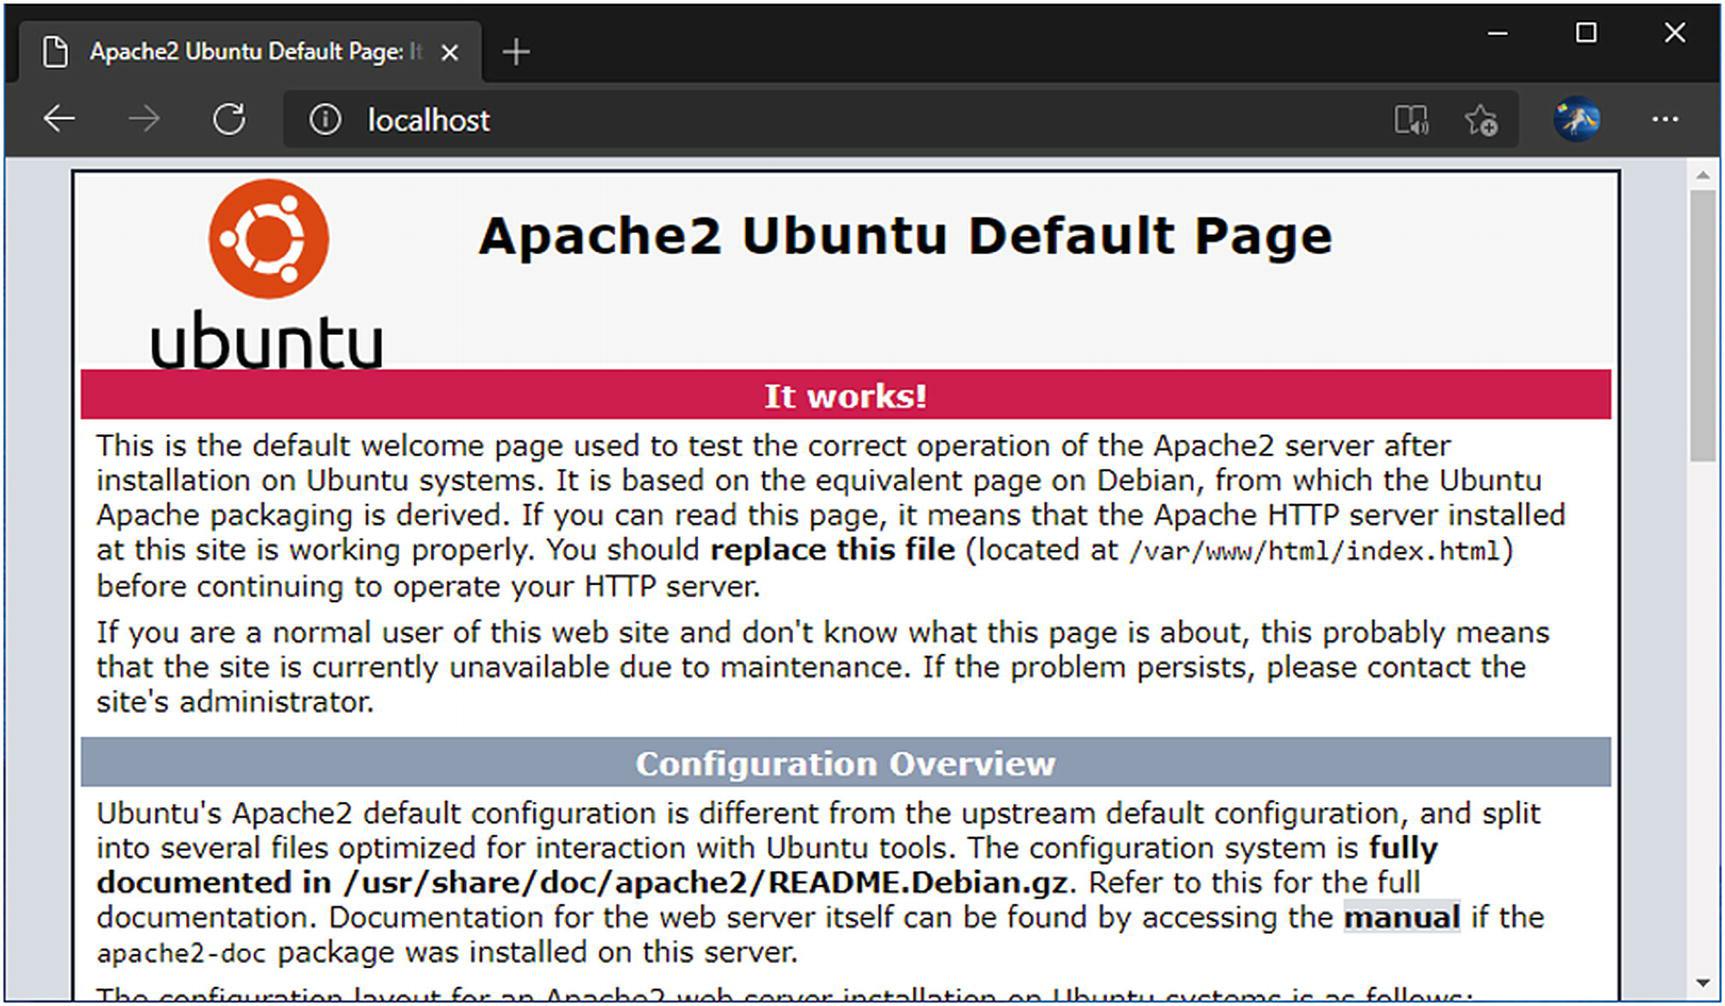Go back with the browser back arrow

59,120
